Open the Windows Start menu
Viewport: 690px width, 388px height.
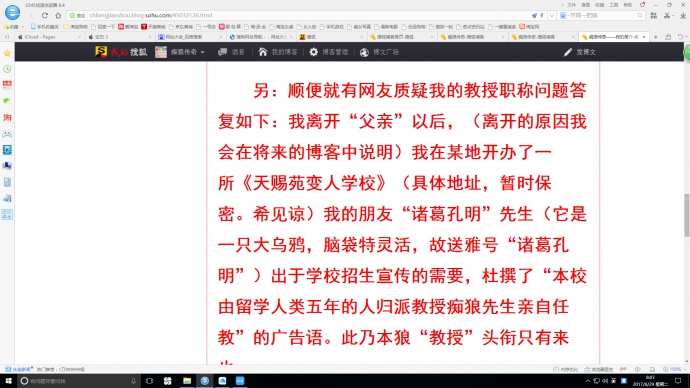coord(8,381)
